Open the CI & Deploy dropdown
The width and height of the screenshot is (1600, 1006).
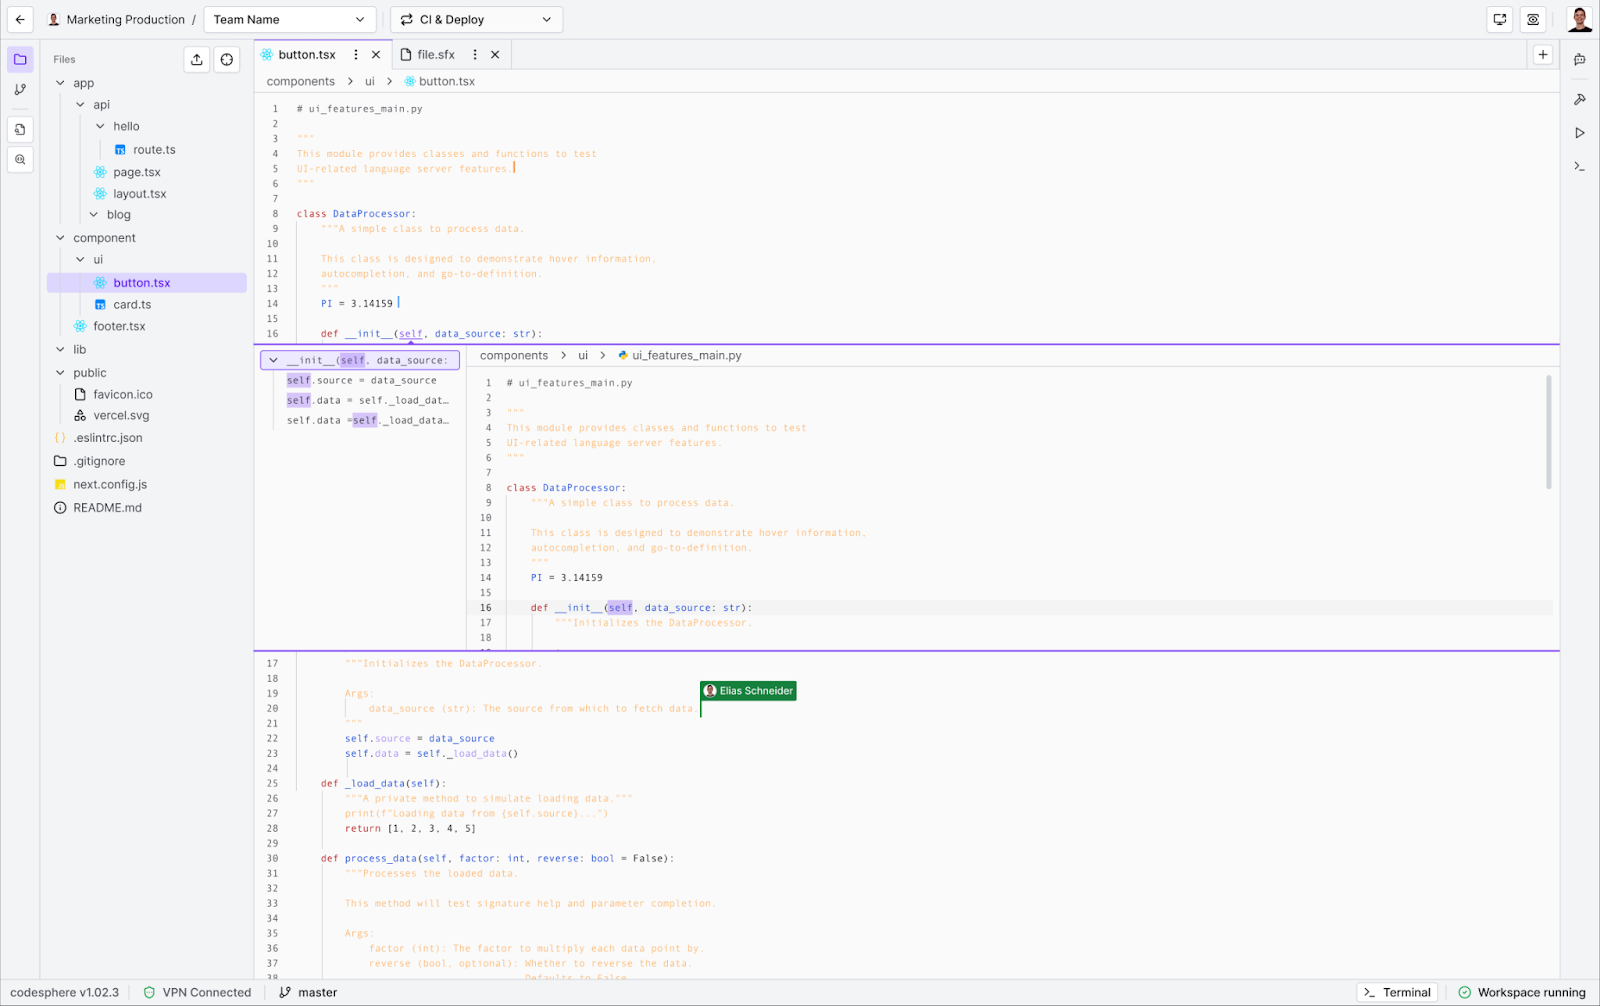pyautogui.click(x=476, y=19)
